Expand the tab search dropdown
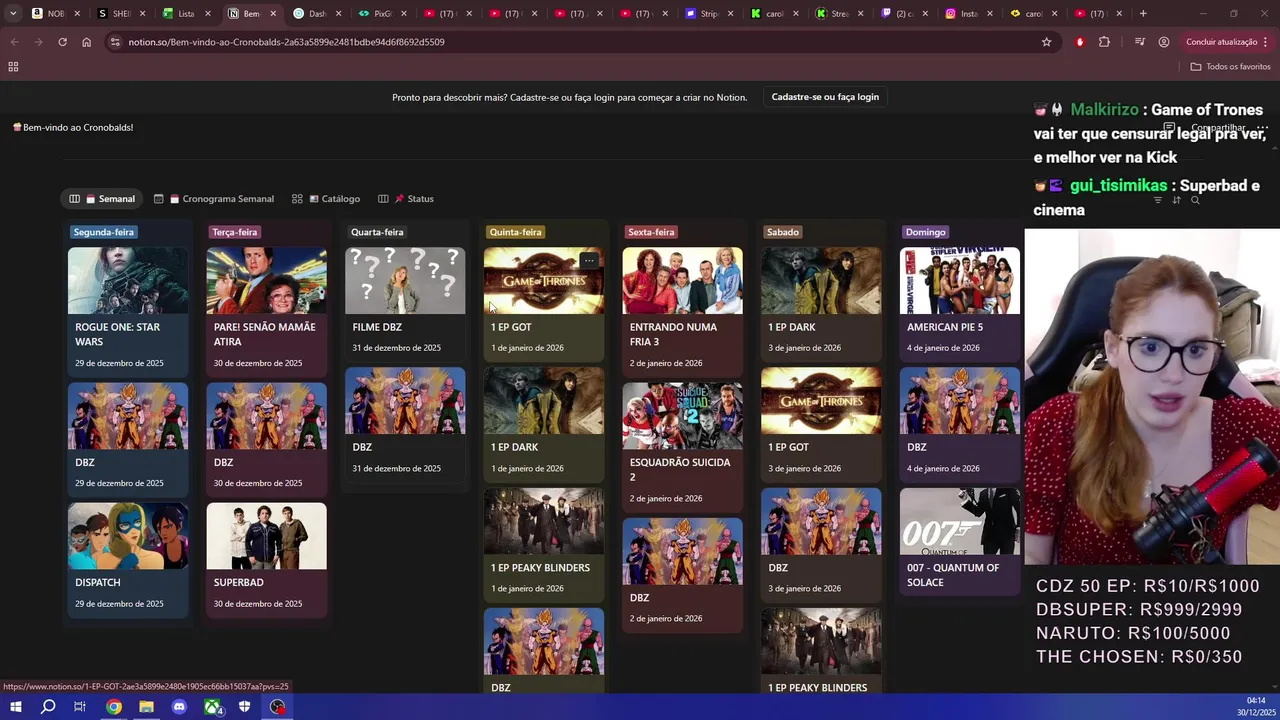 [13, 14]
